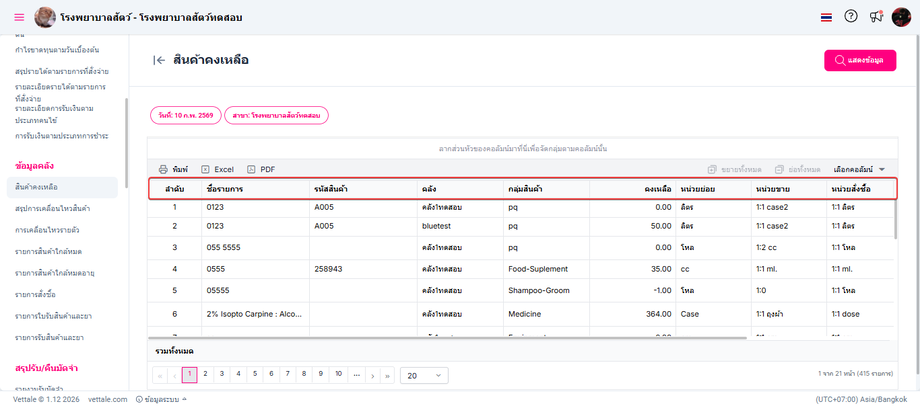Screen dimensions: 920x408
Task: Click the collapse arrow beside สินค้าคงเหลือ title
Action: pyautogui.click(x=158, y=60)
